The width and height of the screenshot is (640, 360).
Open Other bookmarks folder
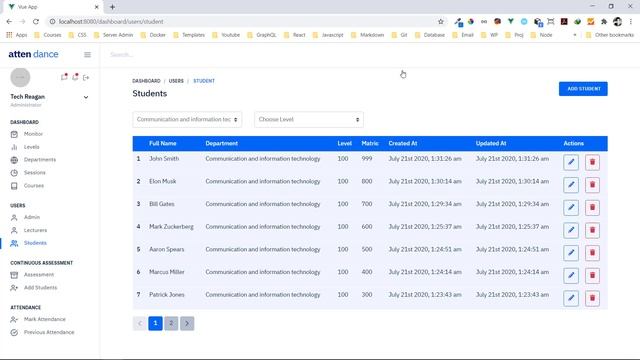click(610, 35)
